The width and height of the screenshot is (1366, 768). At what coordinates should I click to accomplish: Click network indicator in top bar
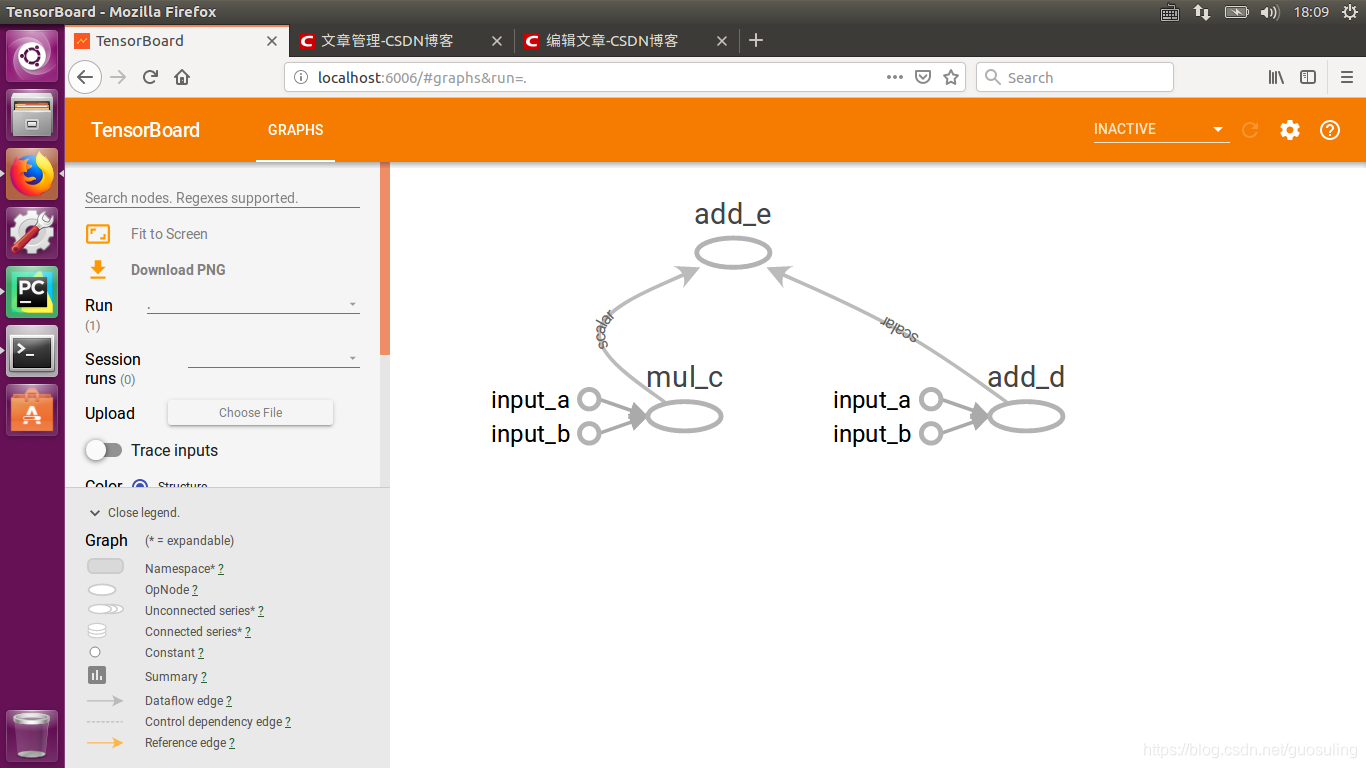pos(1202,12)
